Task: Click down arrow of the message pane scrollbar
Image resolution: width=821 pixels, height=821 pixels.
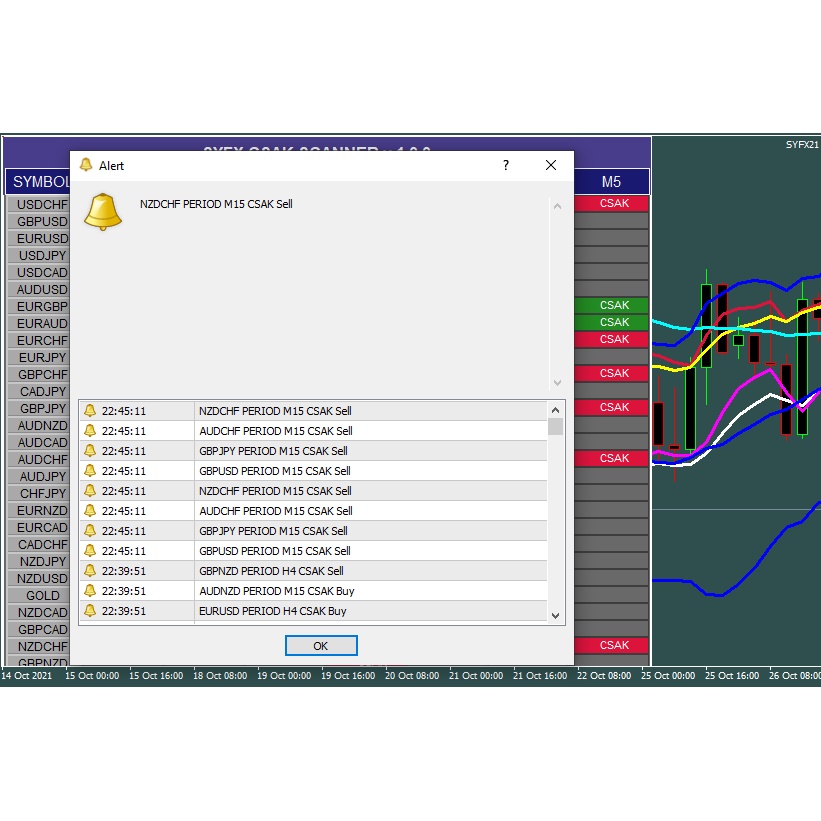Action: [x=557, y=383]
